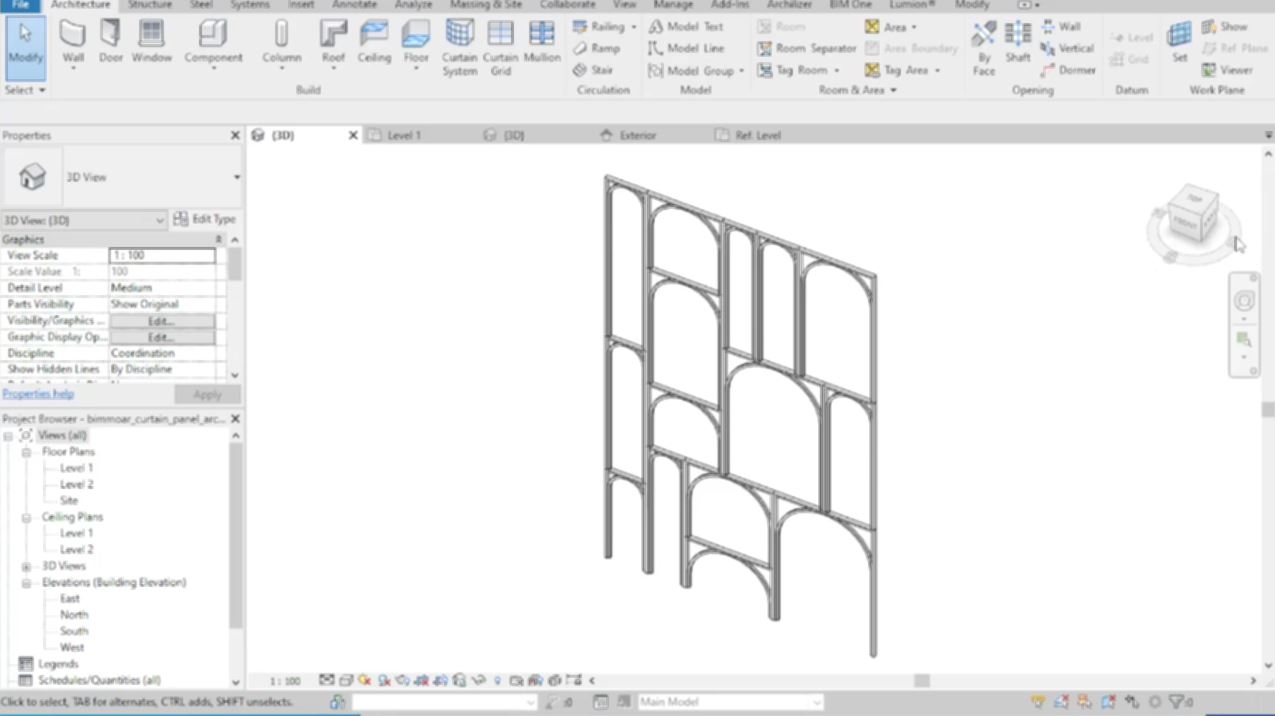Click the ViewCube navigation widget

pyautogui.click(x=1193, y=213)
